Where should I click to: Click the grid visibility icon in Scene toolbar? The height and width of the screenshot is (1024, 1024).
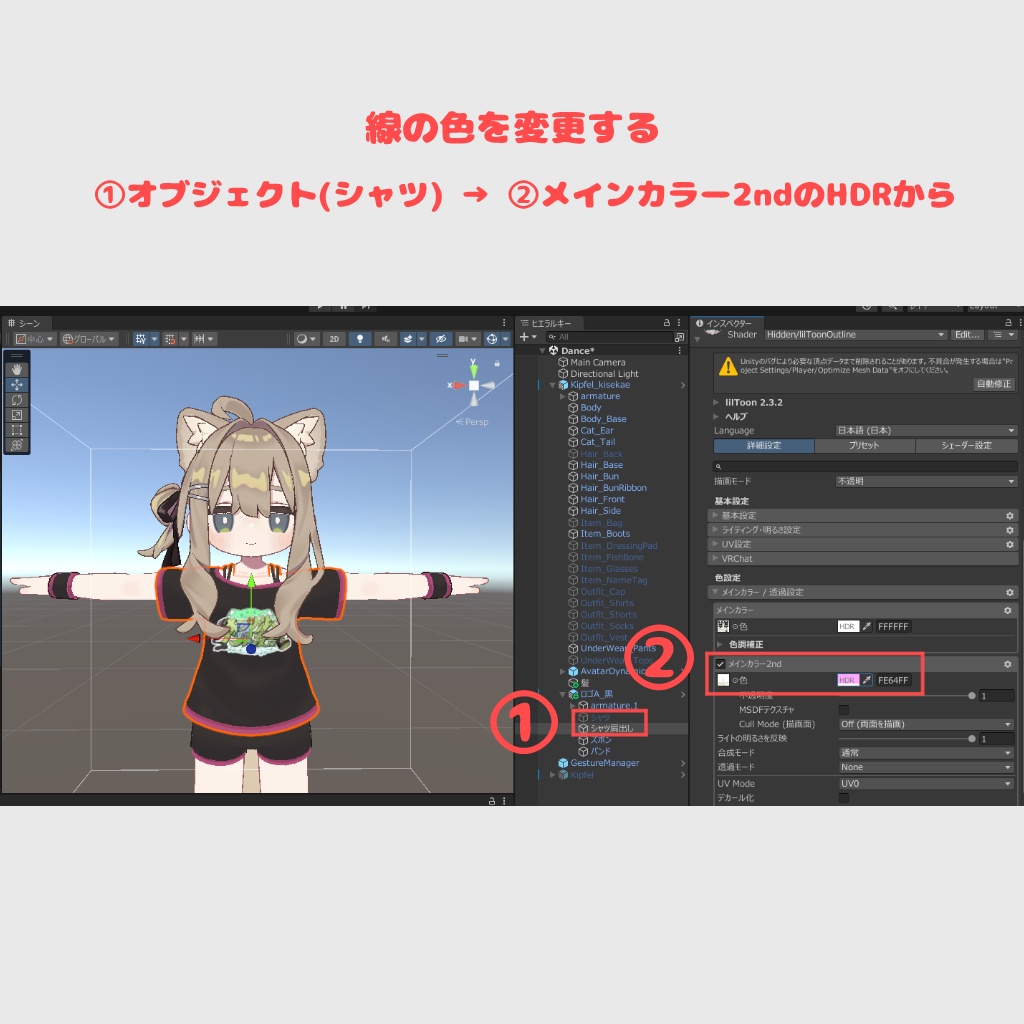140,338
